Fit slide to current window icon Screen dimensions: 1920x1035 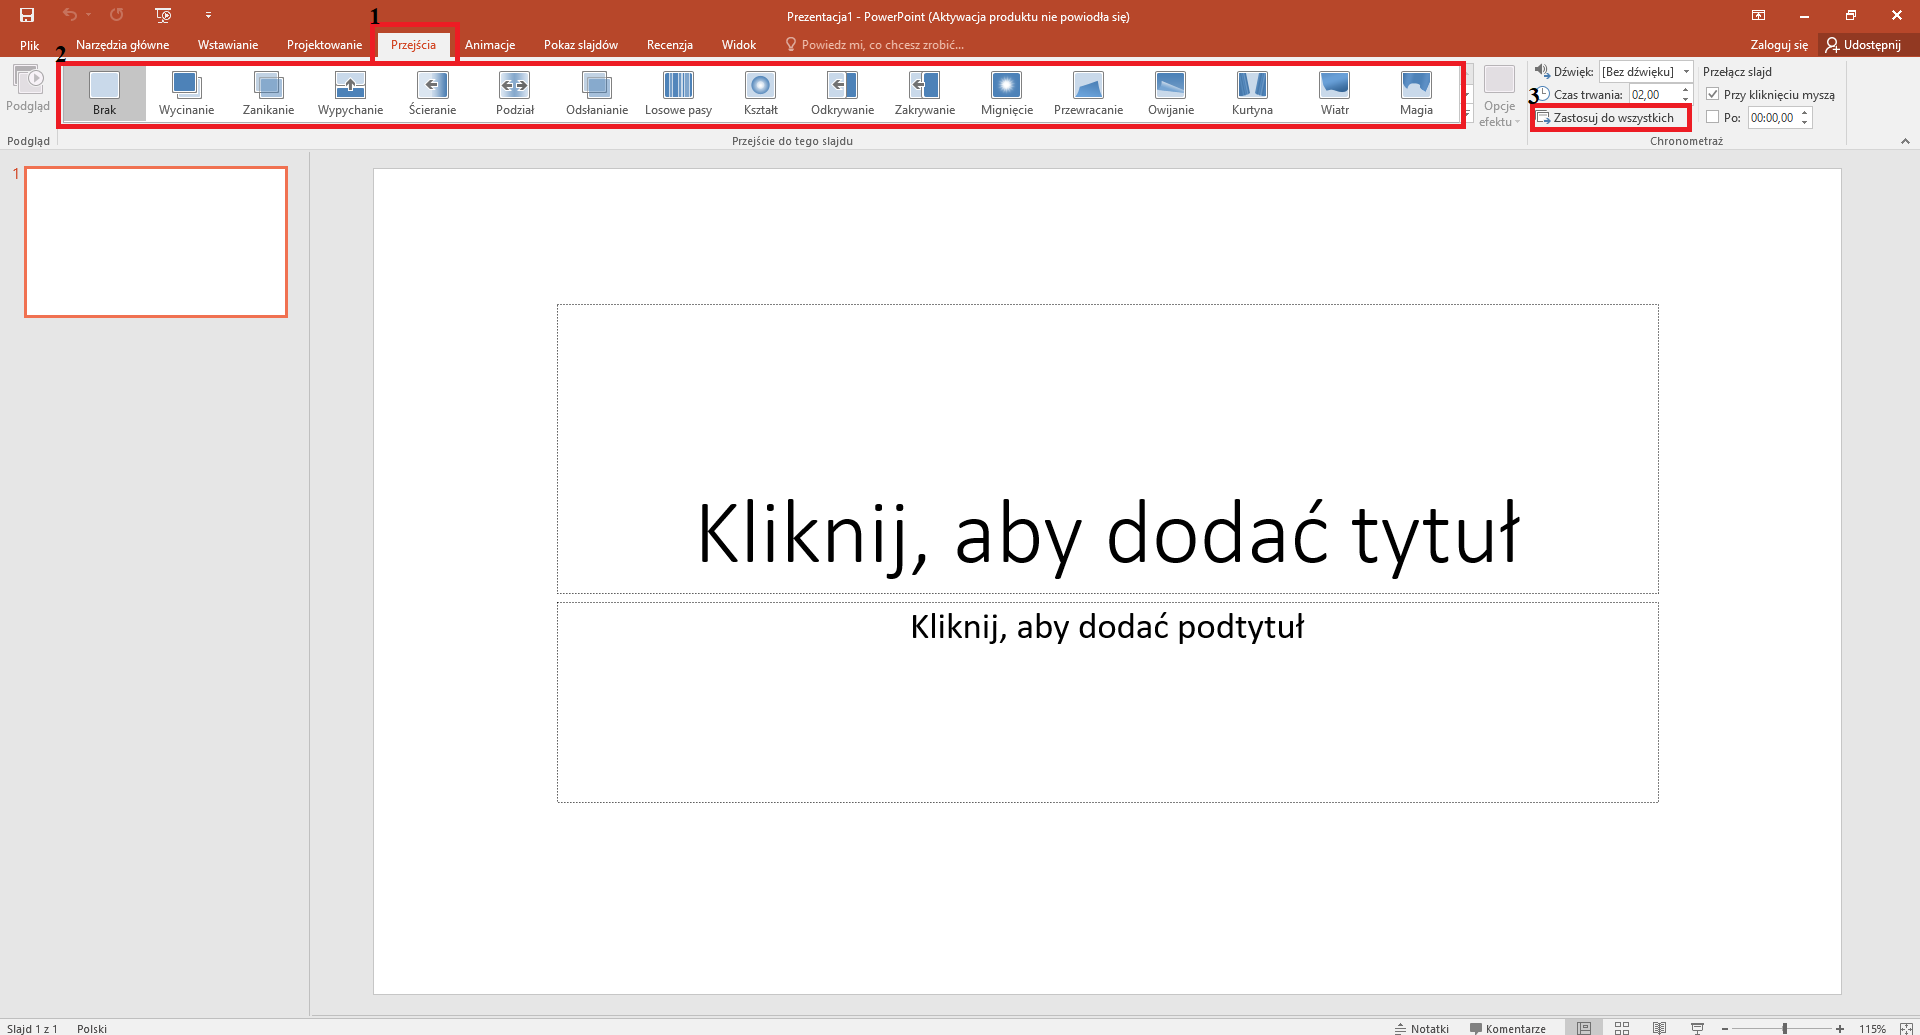pos(1906,1028)
